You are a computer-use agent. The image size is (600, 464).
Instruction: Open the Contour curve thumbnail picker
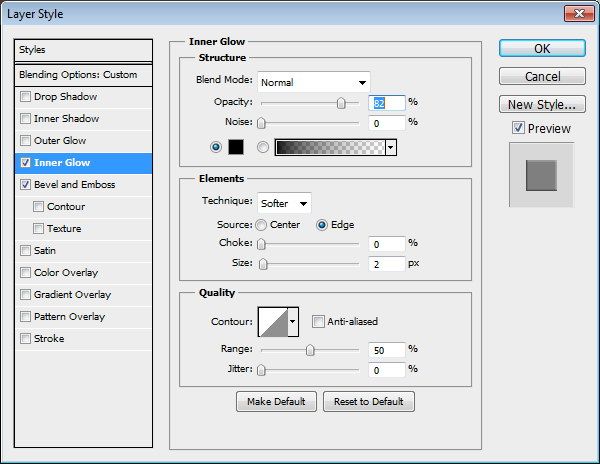coord(273,322)
